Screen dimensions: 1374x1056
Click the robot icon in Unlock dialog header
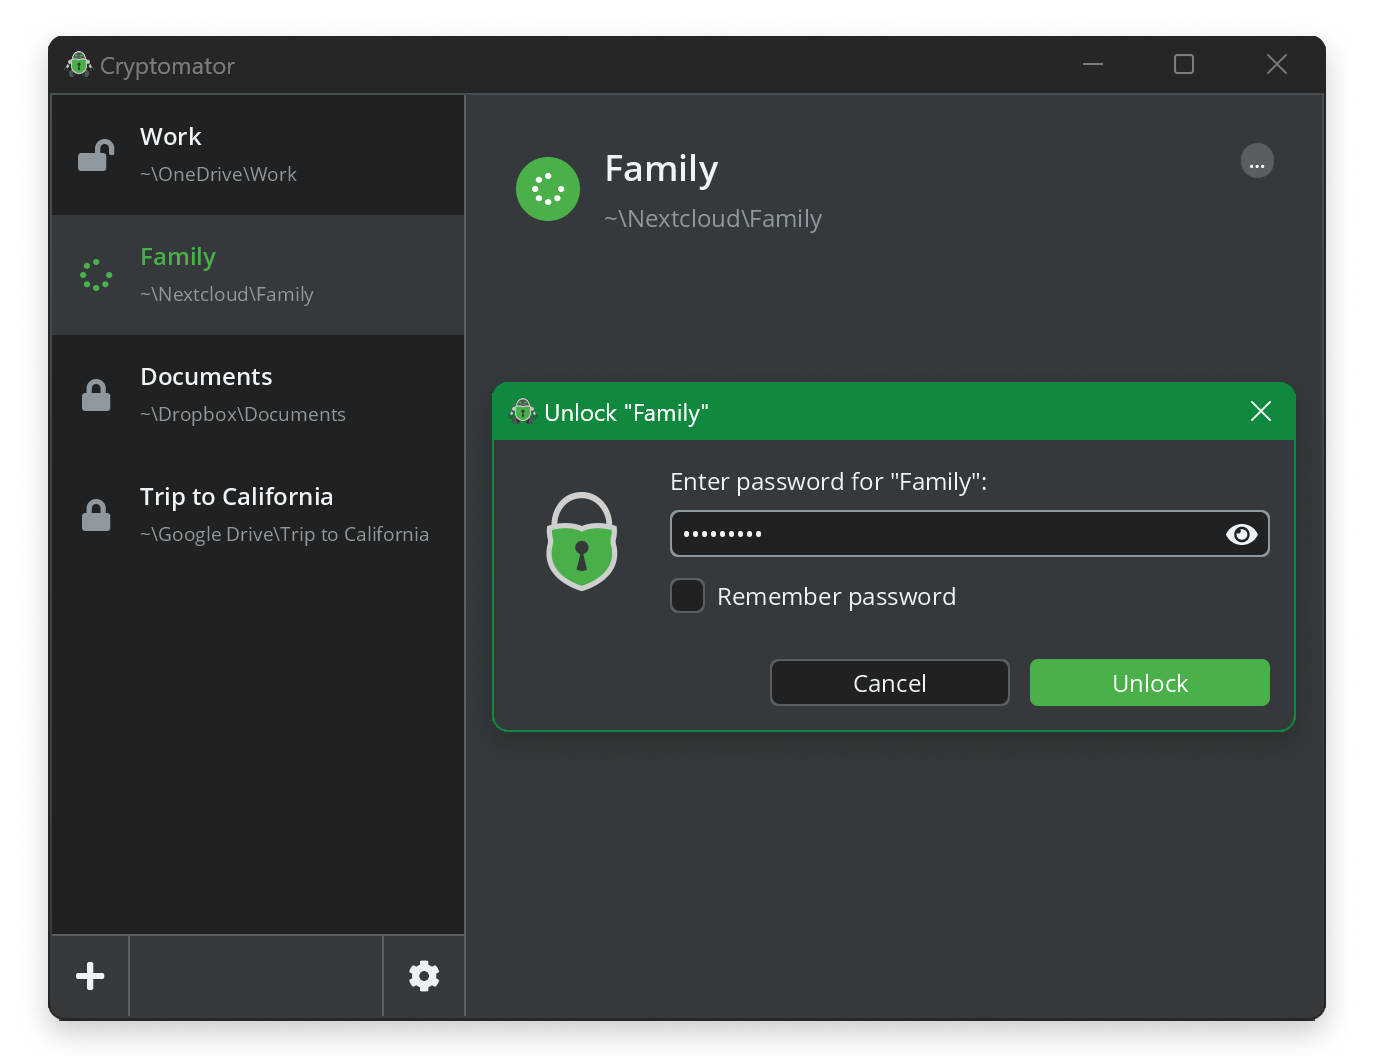[523, 412]
